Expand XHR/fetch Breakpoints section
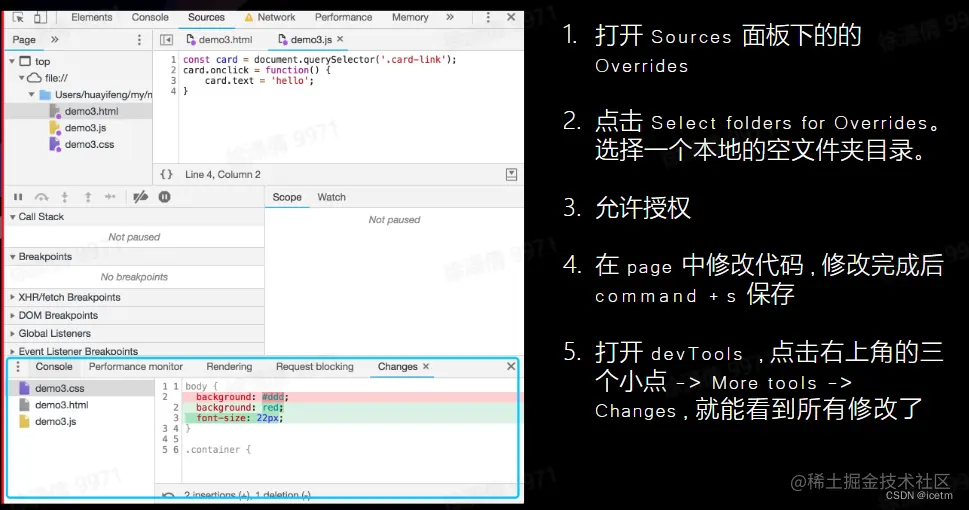This screenshot has height=510, width=969. 12,297
